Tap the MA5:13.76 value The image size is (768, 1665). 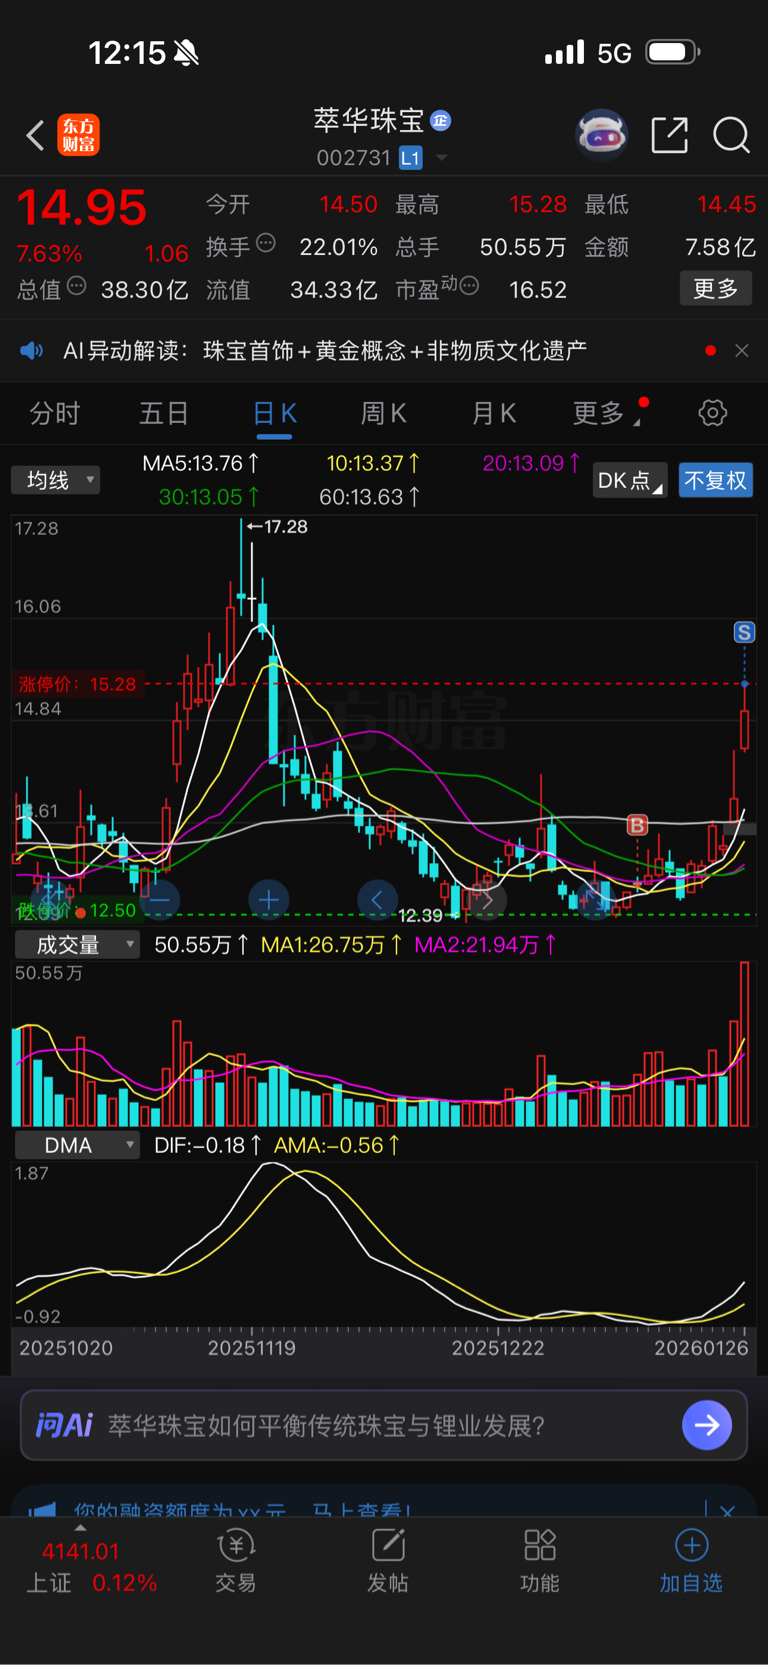[x=201, y=464]
